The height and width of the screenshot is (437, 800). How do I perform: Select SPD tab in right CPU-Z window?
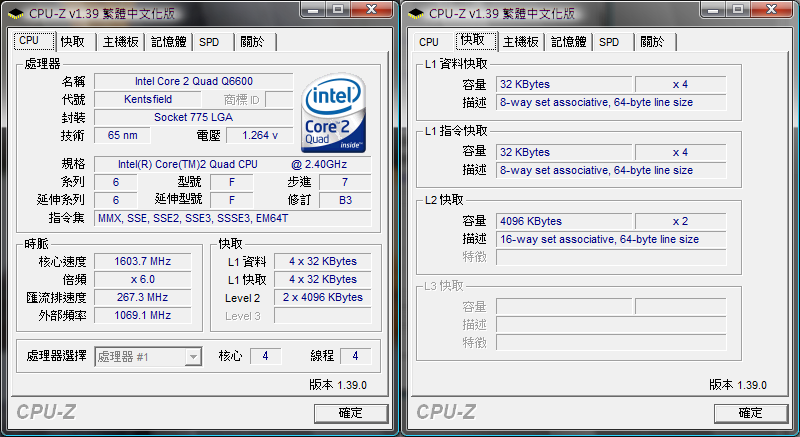(x=613, y=42)
